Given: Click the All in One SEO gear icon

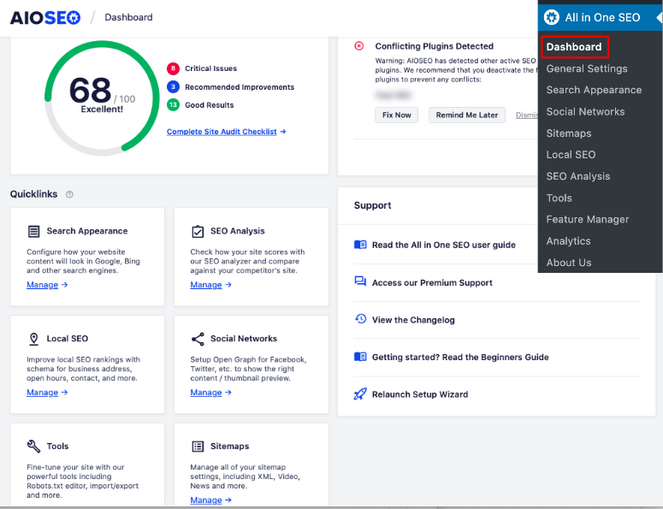Looking at the screenshot, I should [551, 17].
